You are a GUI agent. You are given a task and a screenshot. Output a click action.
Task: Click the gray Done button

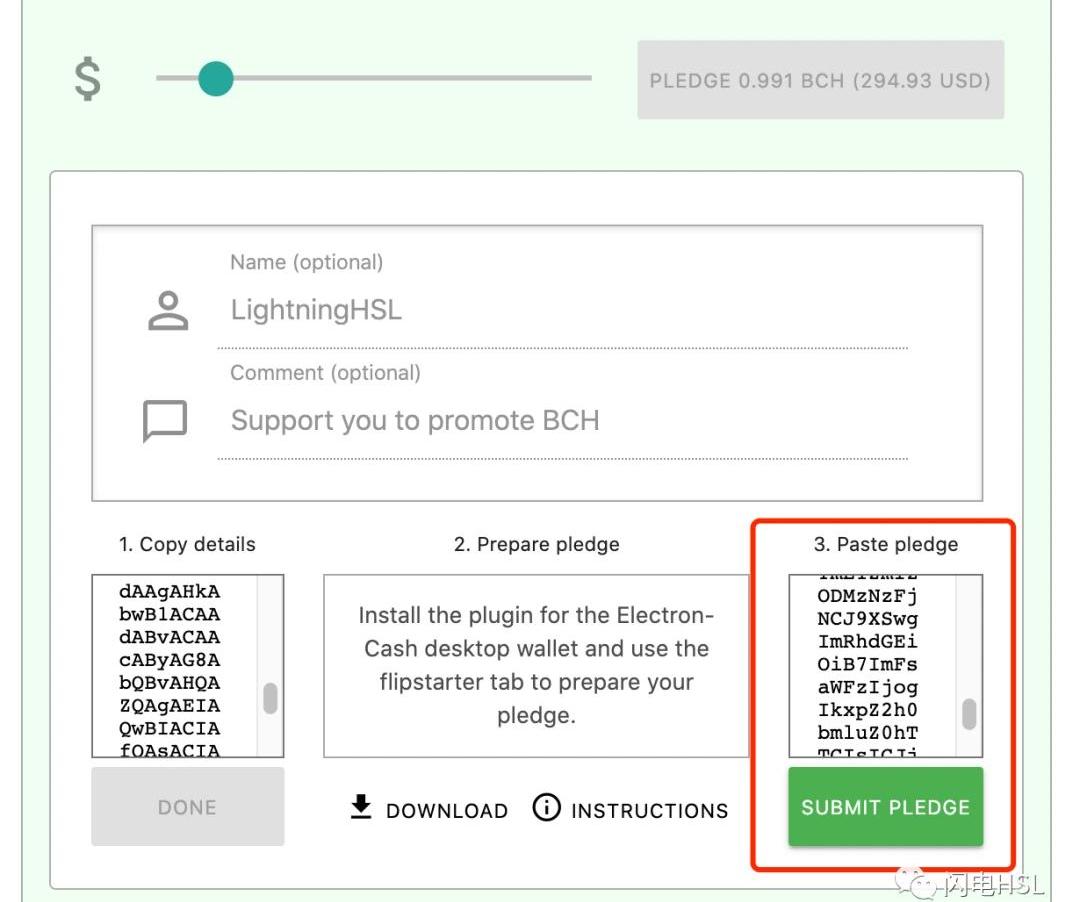point(187,806)
